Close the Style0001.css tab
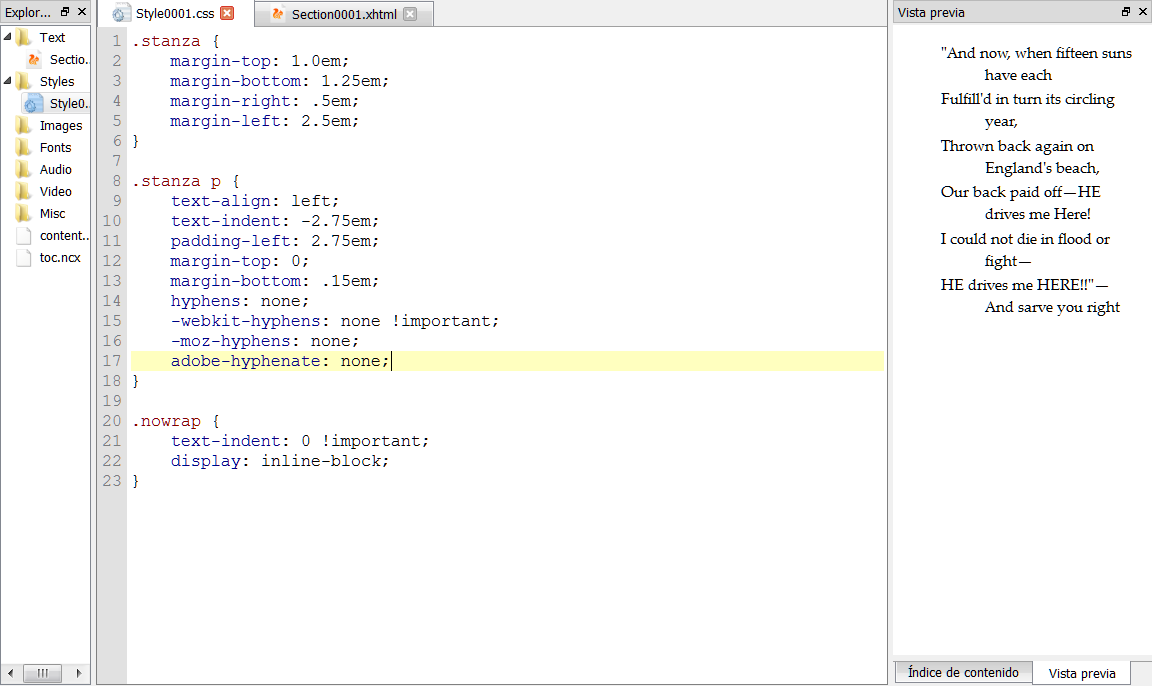 (228, 13)
